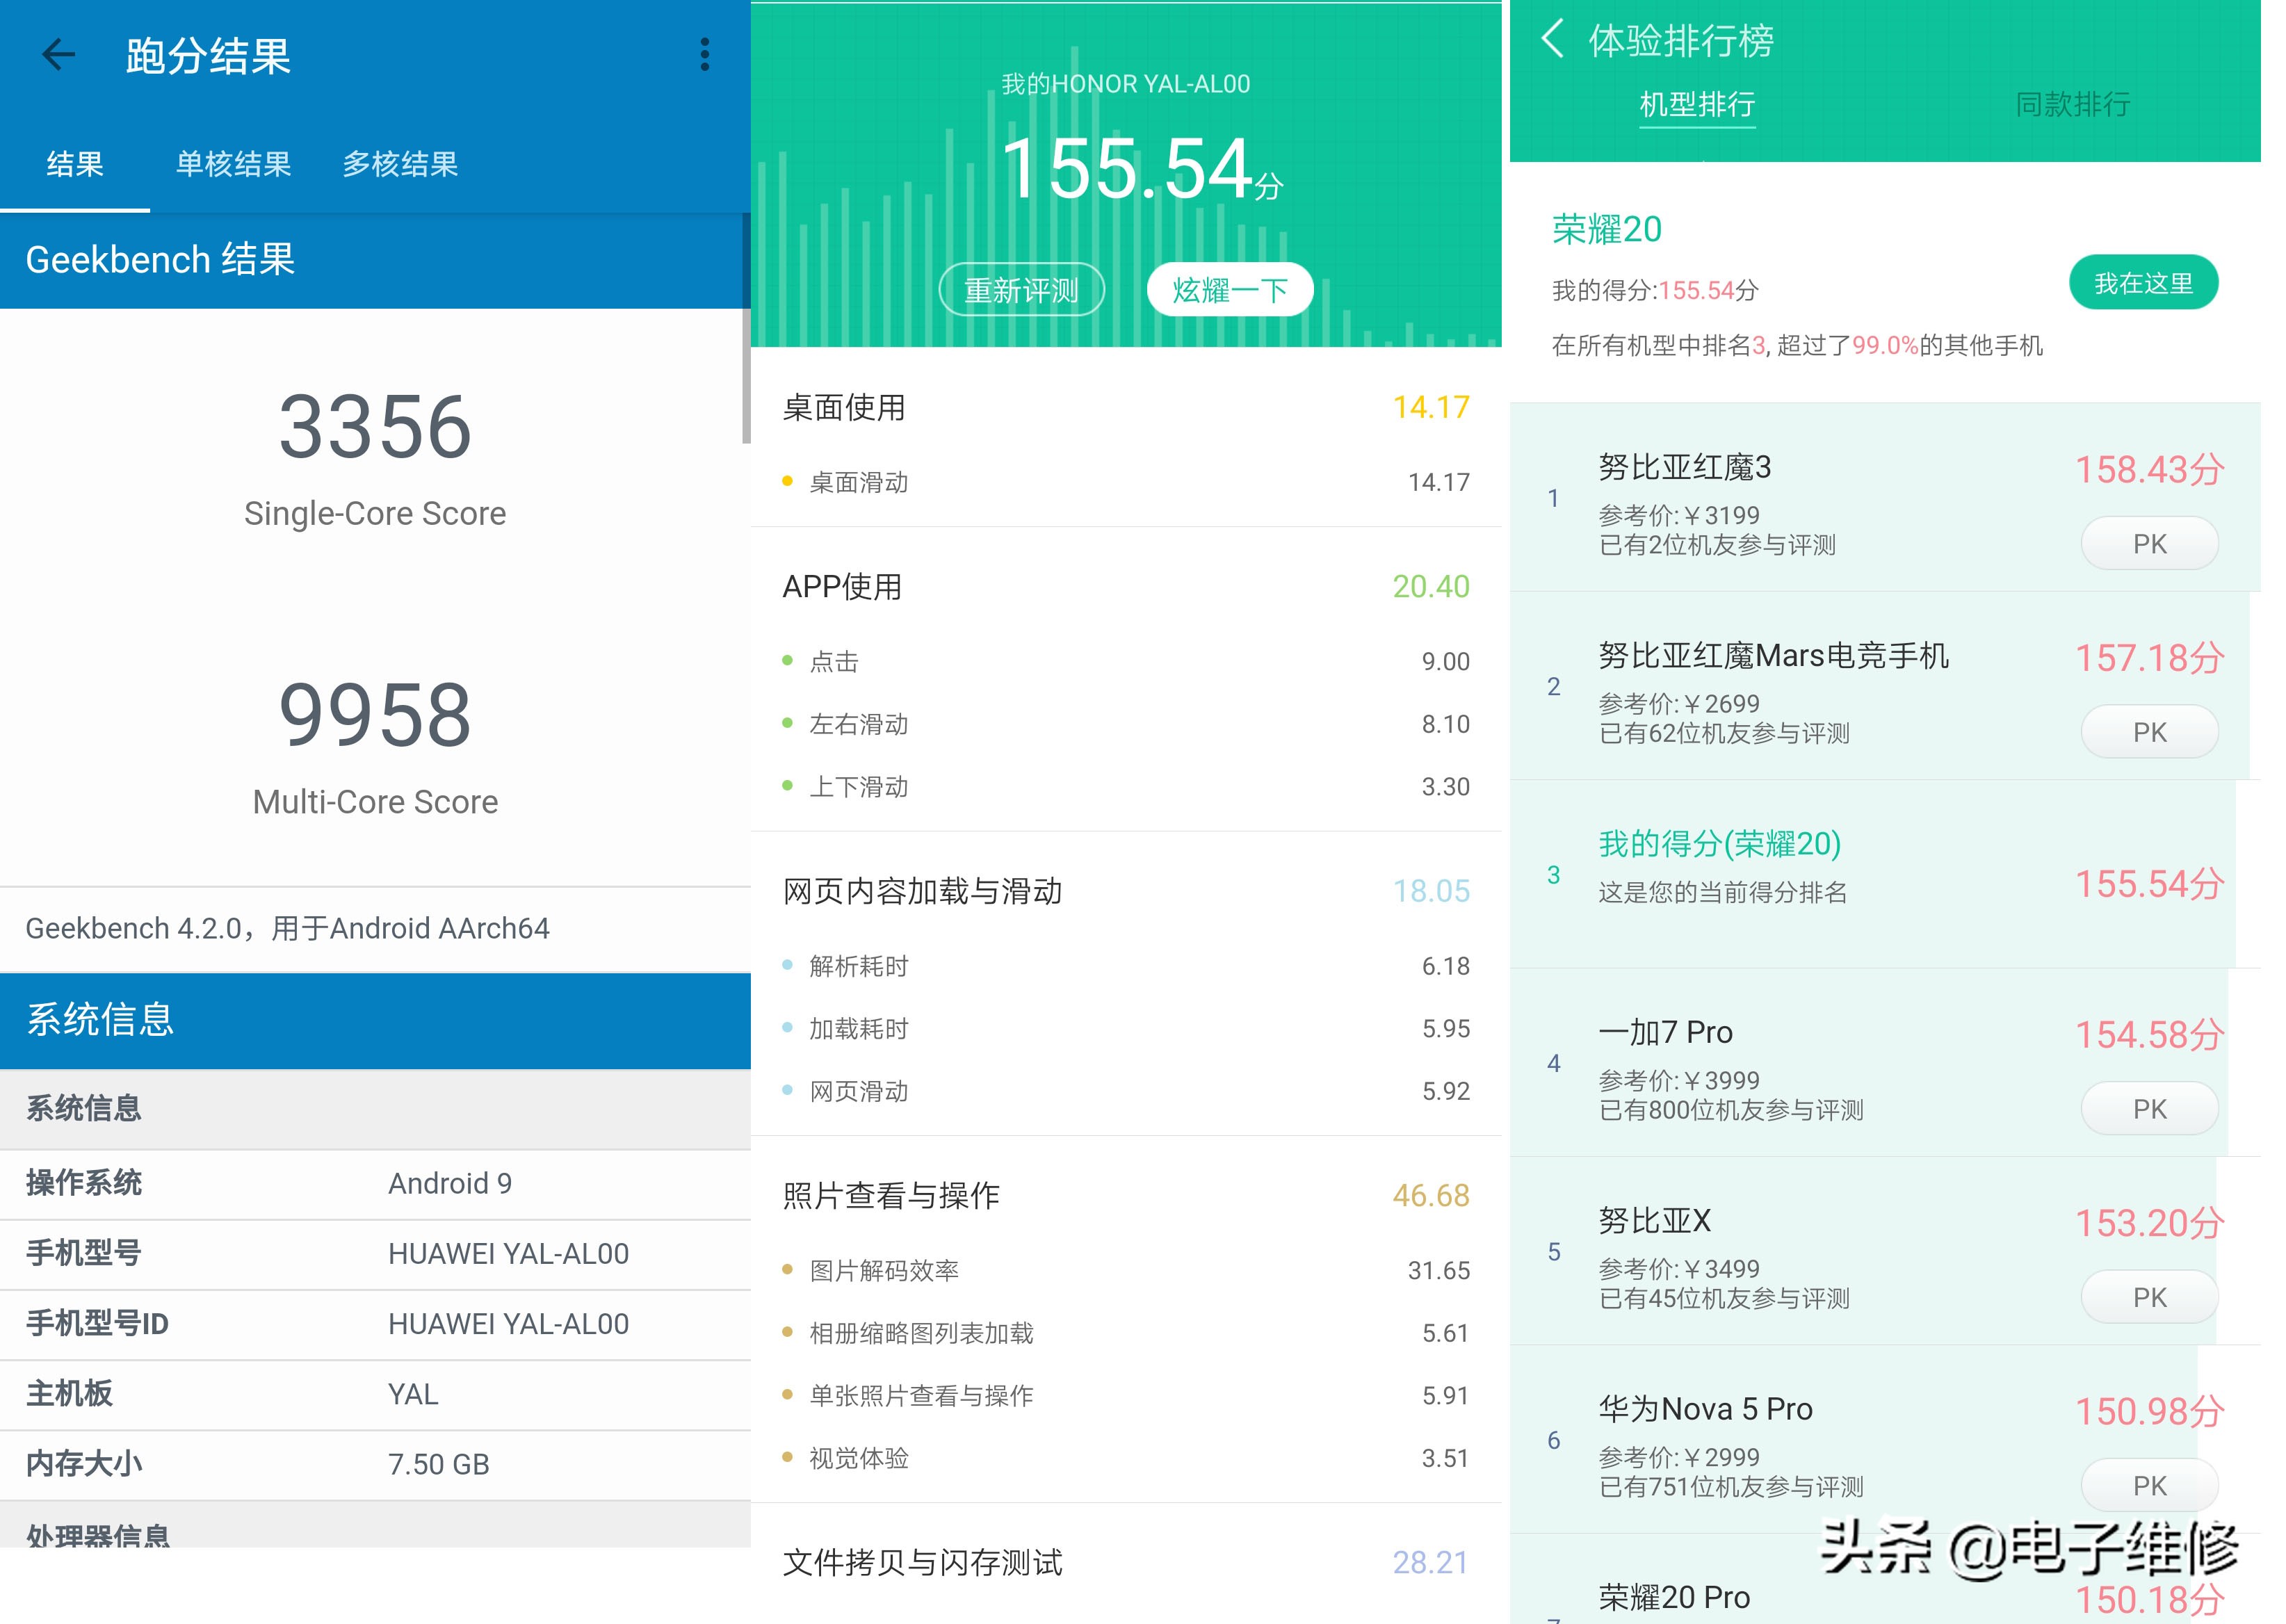
Task: Tap the 重新评测 button
Action: (x=1021, y=290)
